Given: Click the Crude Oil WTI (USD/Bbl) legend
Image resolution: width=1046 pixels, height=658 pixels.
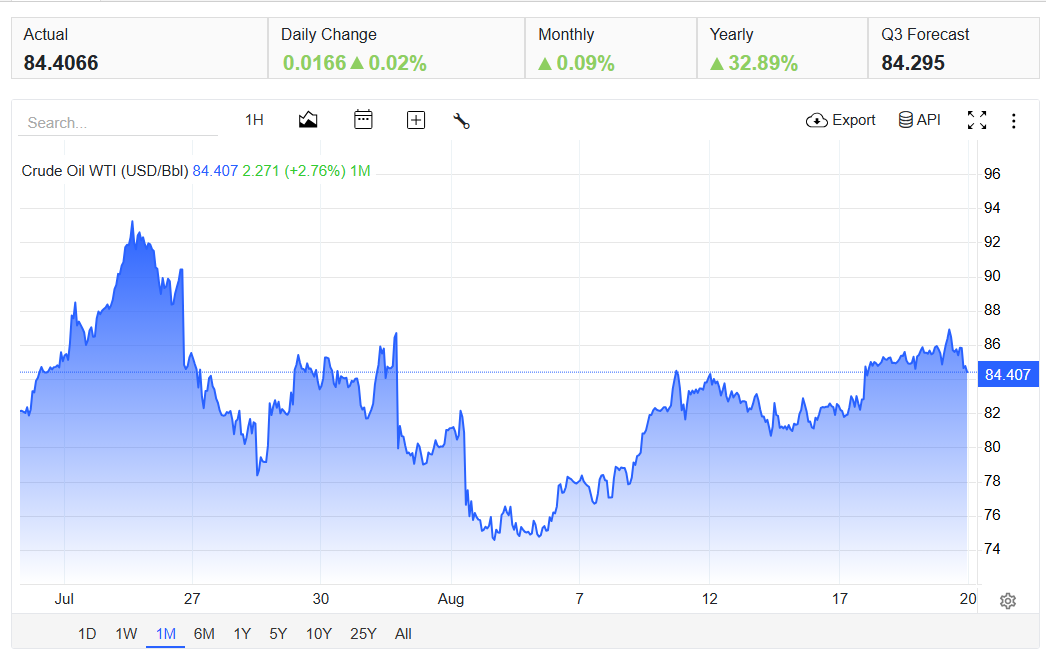Looking at the screenshot, I should click(105, 171).
